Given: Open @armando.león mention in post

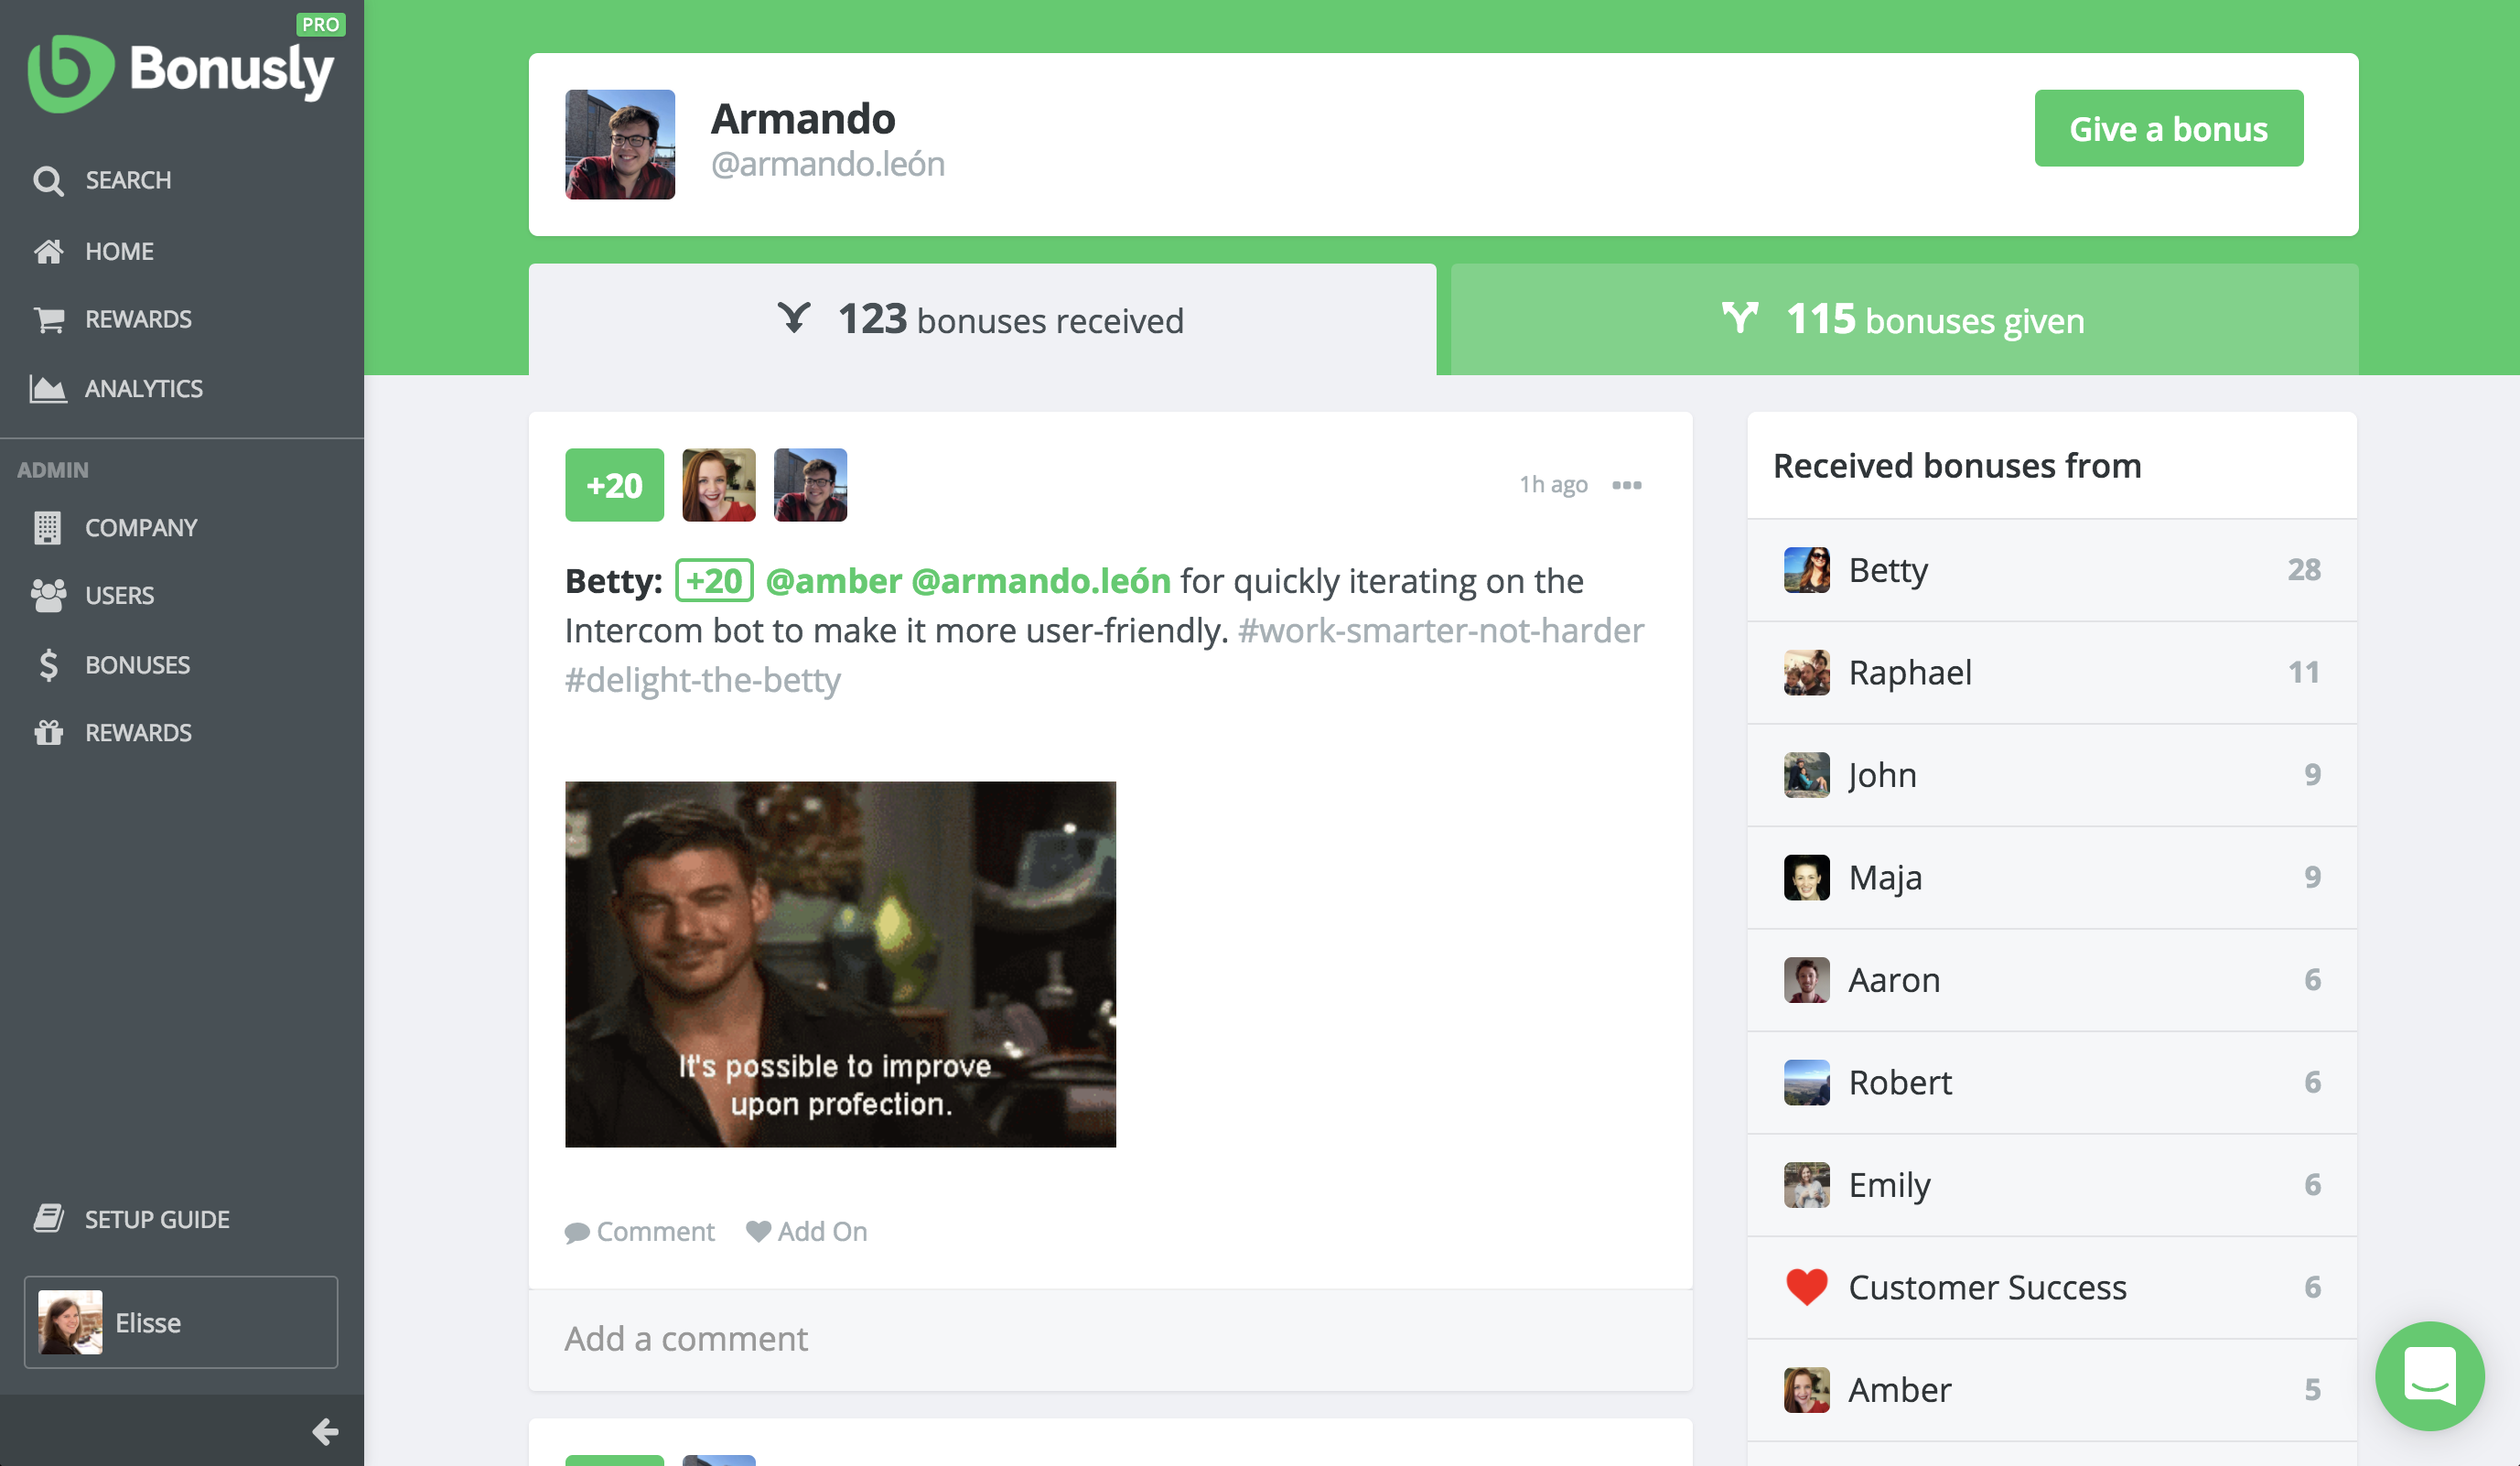Looking at the screenshot, I should (x=1041, y=581).
